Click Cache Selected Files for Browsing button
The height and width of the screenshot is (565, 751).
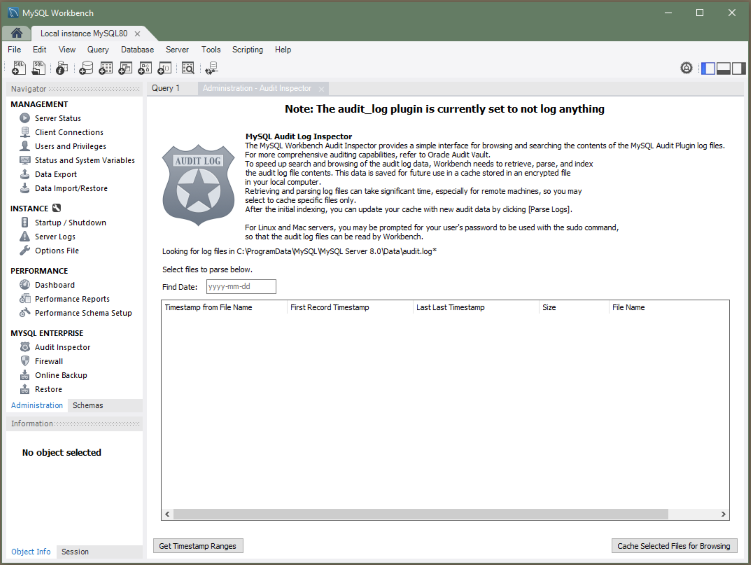(x=675, y=546)
